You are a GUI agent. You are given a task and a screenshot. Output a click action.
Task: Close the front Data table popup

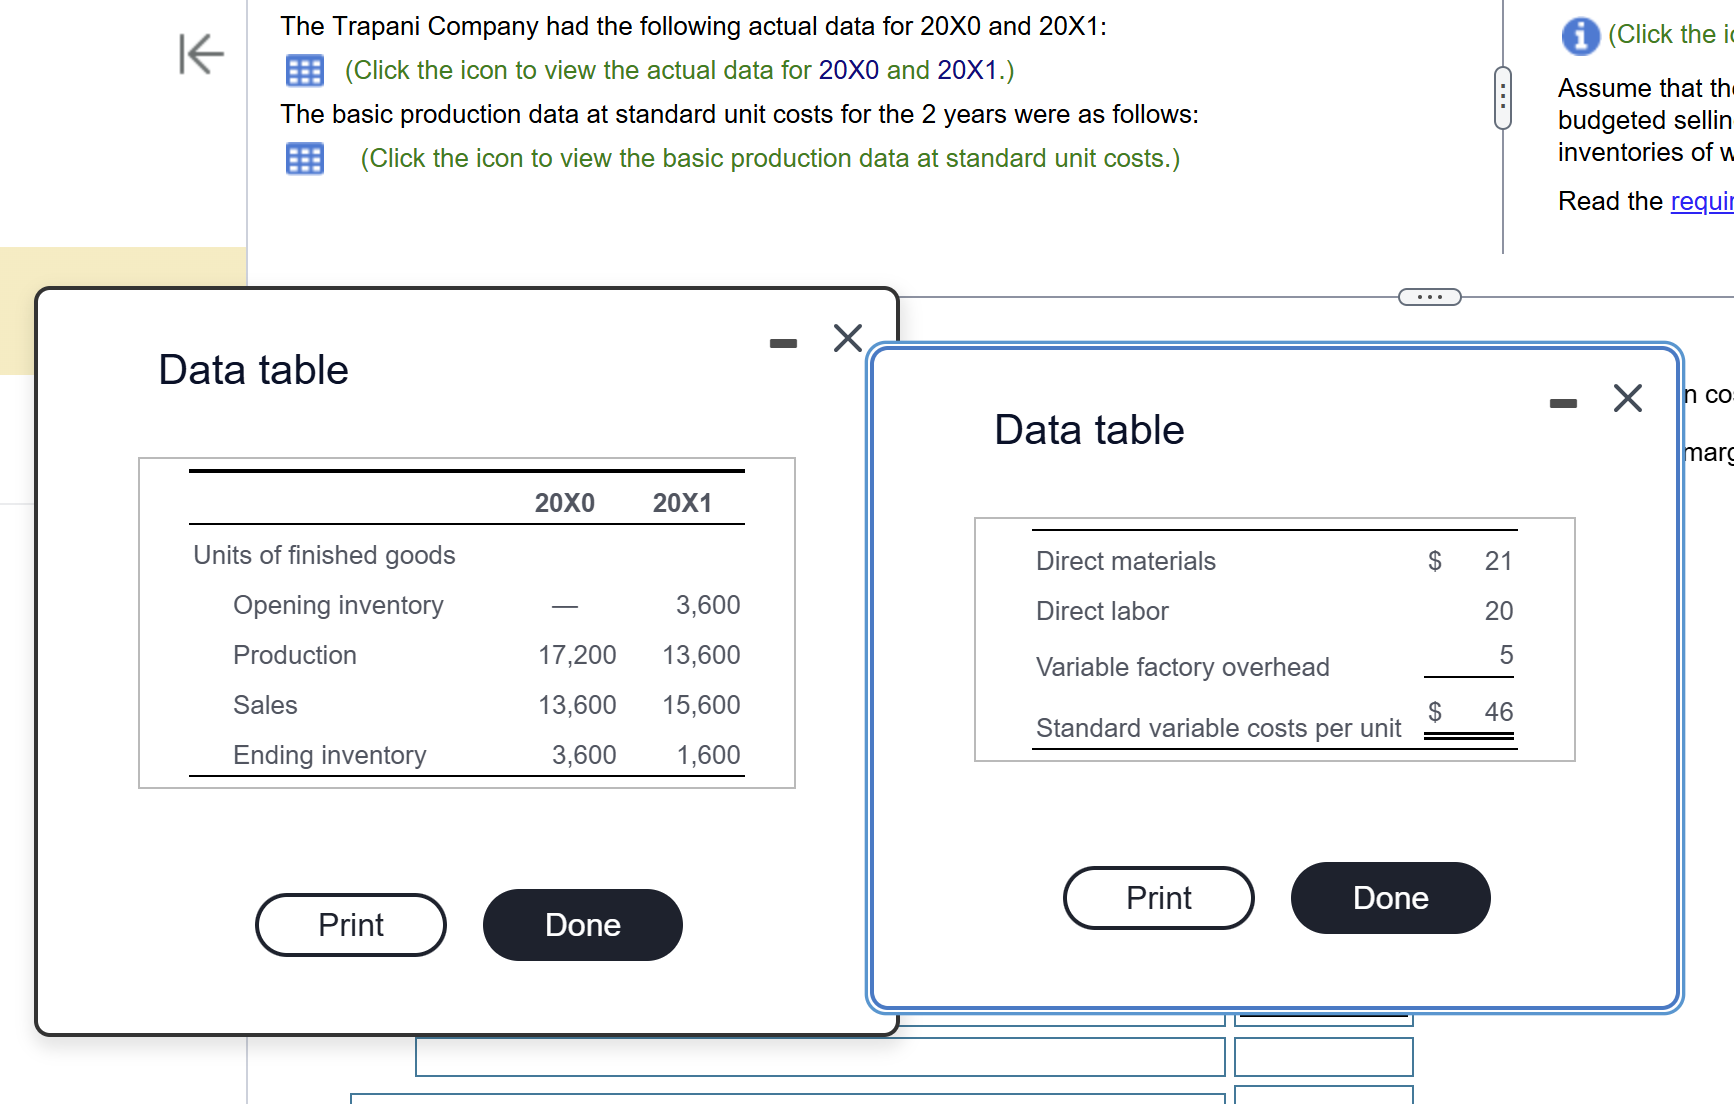[x=846, y=339]
